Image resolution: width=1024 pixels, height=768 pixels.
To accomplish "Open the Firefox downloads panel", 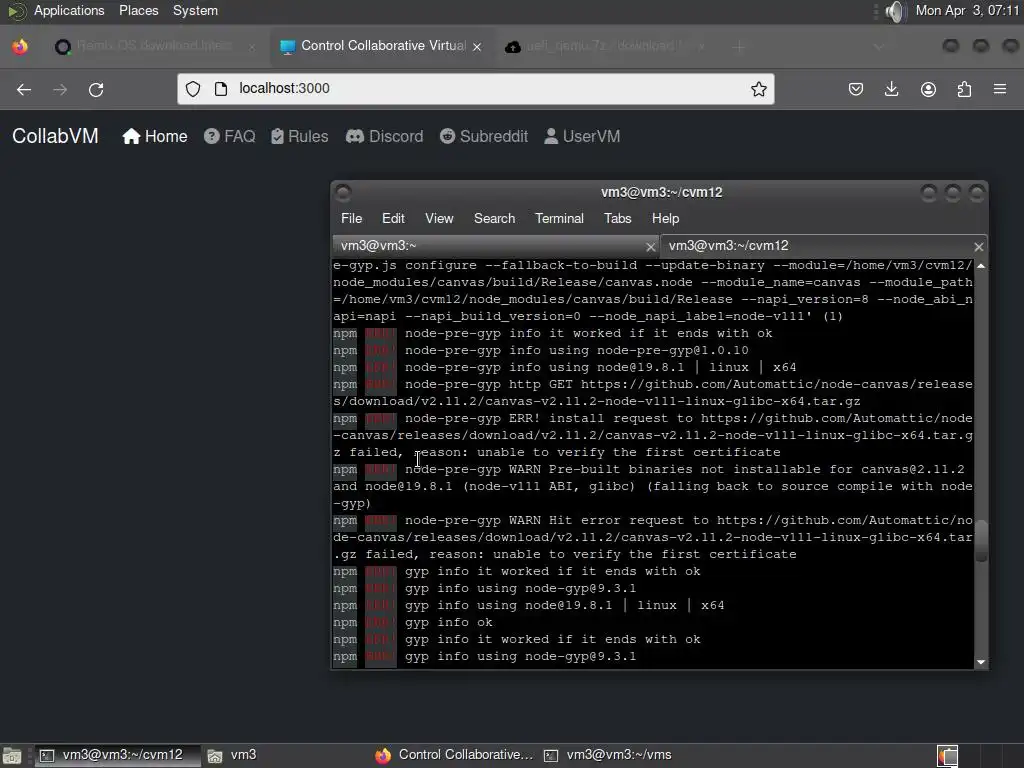I will [891, 89].
